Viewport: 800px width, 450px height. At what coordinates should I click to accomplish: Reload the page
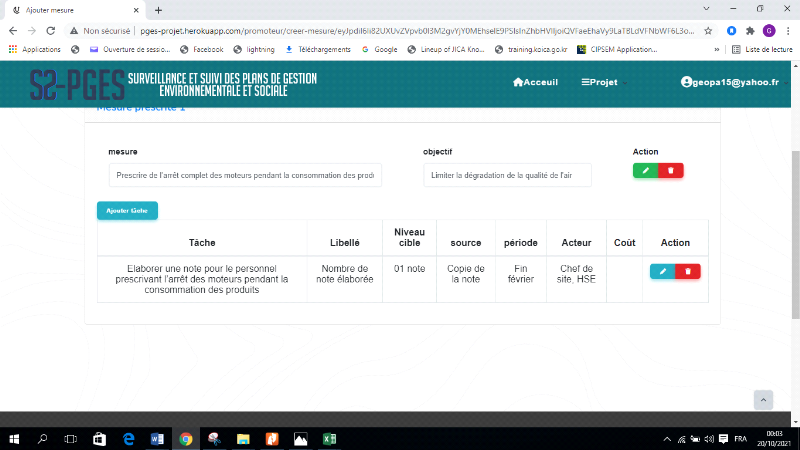tap(51, 31)
